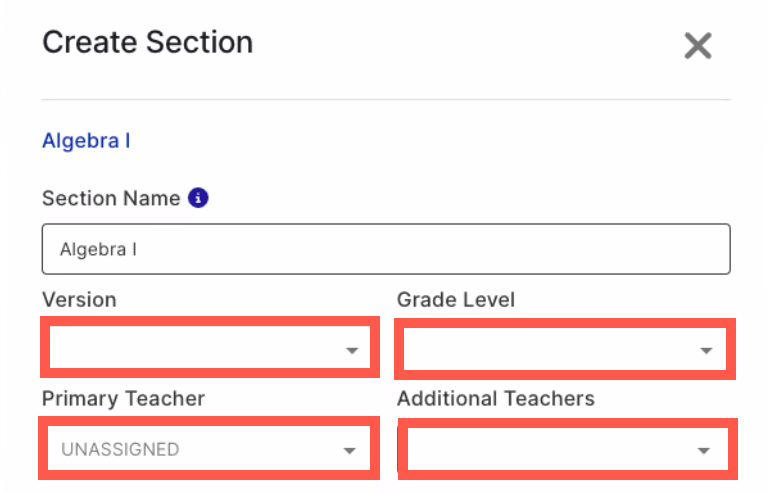768x494 pixels.
Task: Click the Algebra I text inside input
Action: [x=98, y=249]
